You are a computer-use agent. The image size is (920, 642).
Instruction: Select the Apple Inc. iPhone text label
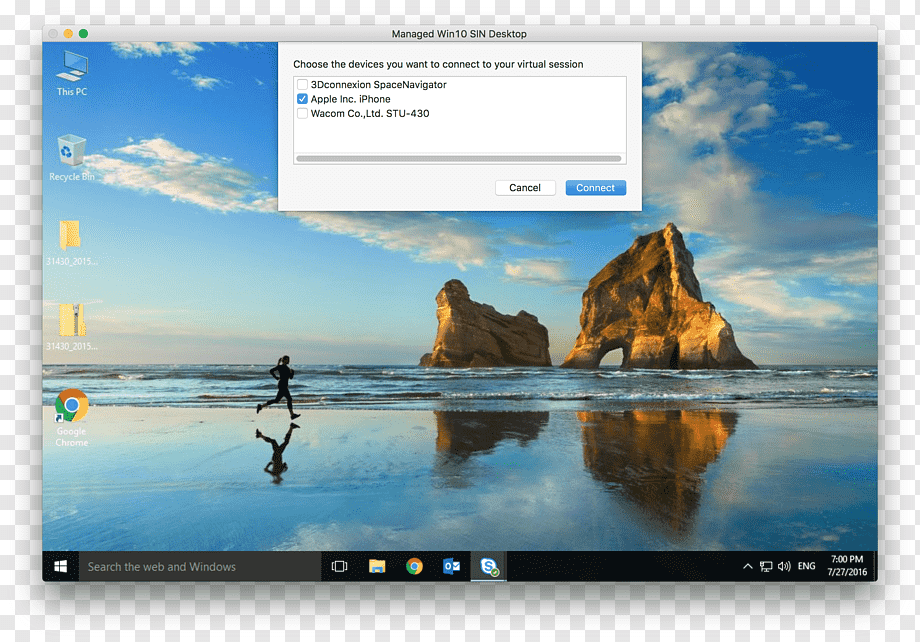coord(350,99)
